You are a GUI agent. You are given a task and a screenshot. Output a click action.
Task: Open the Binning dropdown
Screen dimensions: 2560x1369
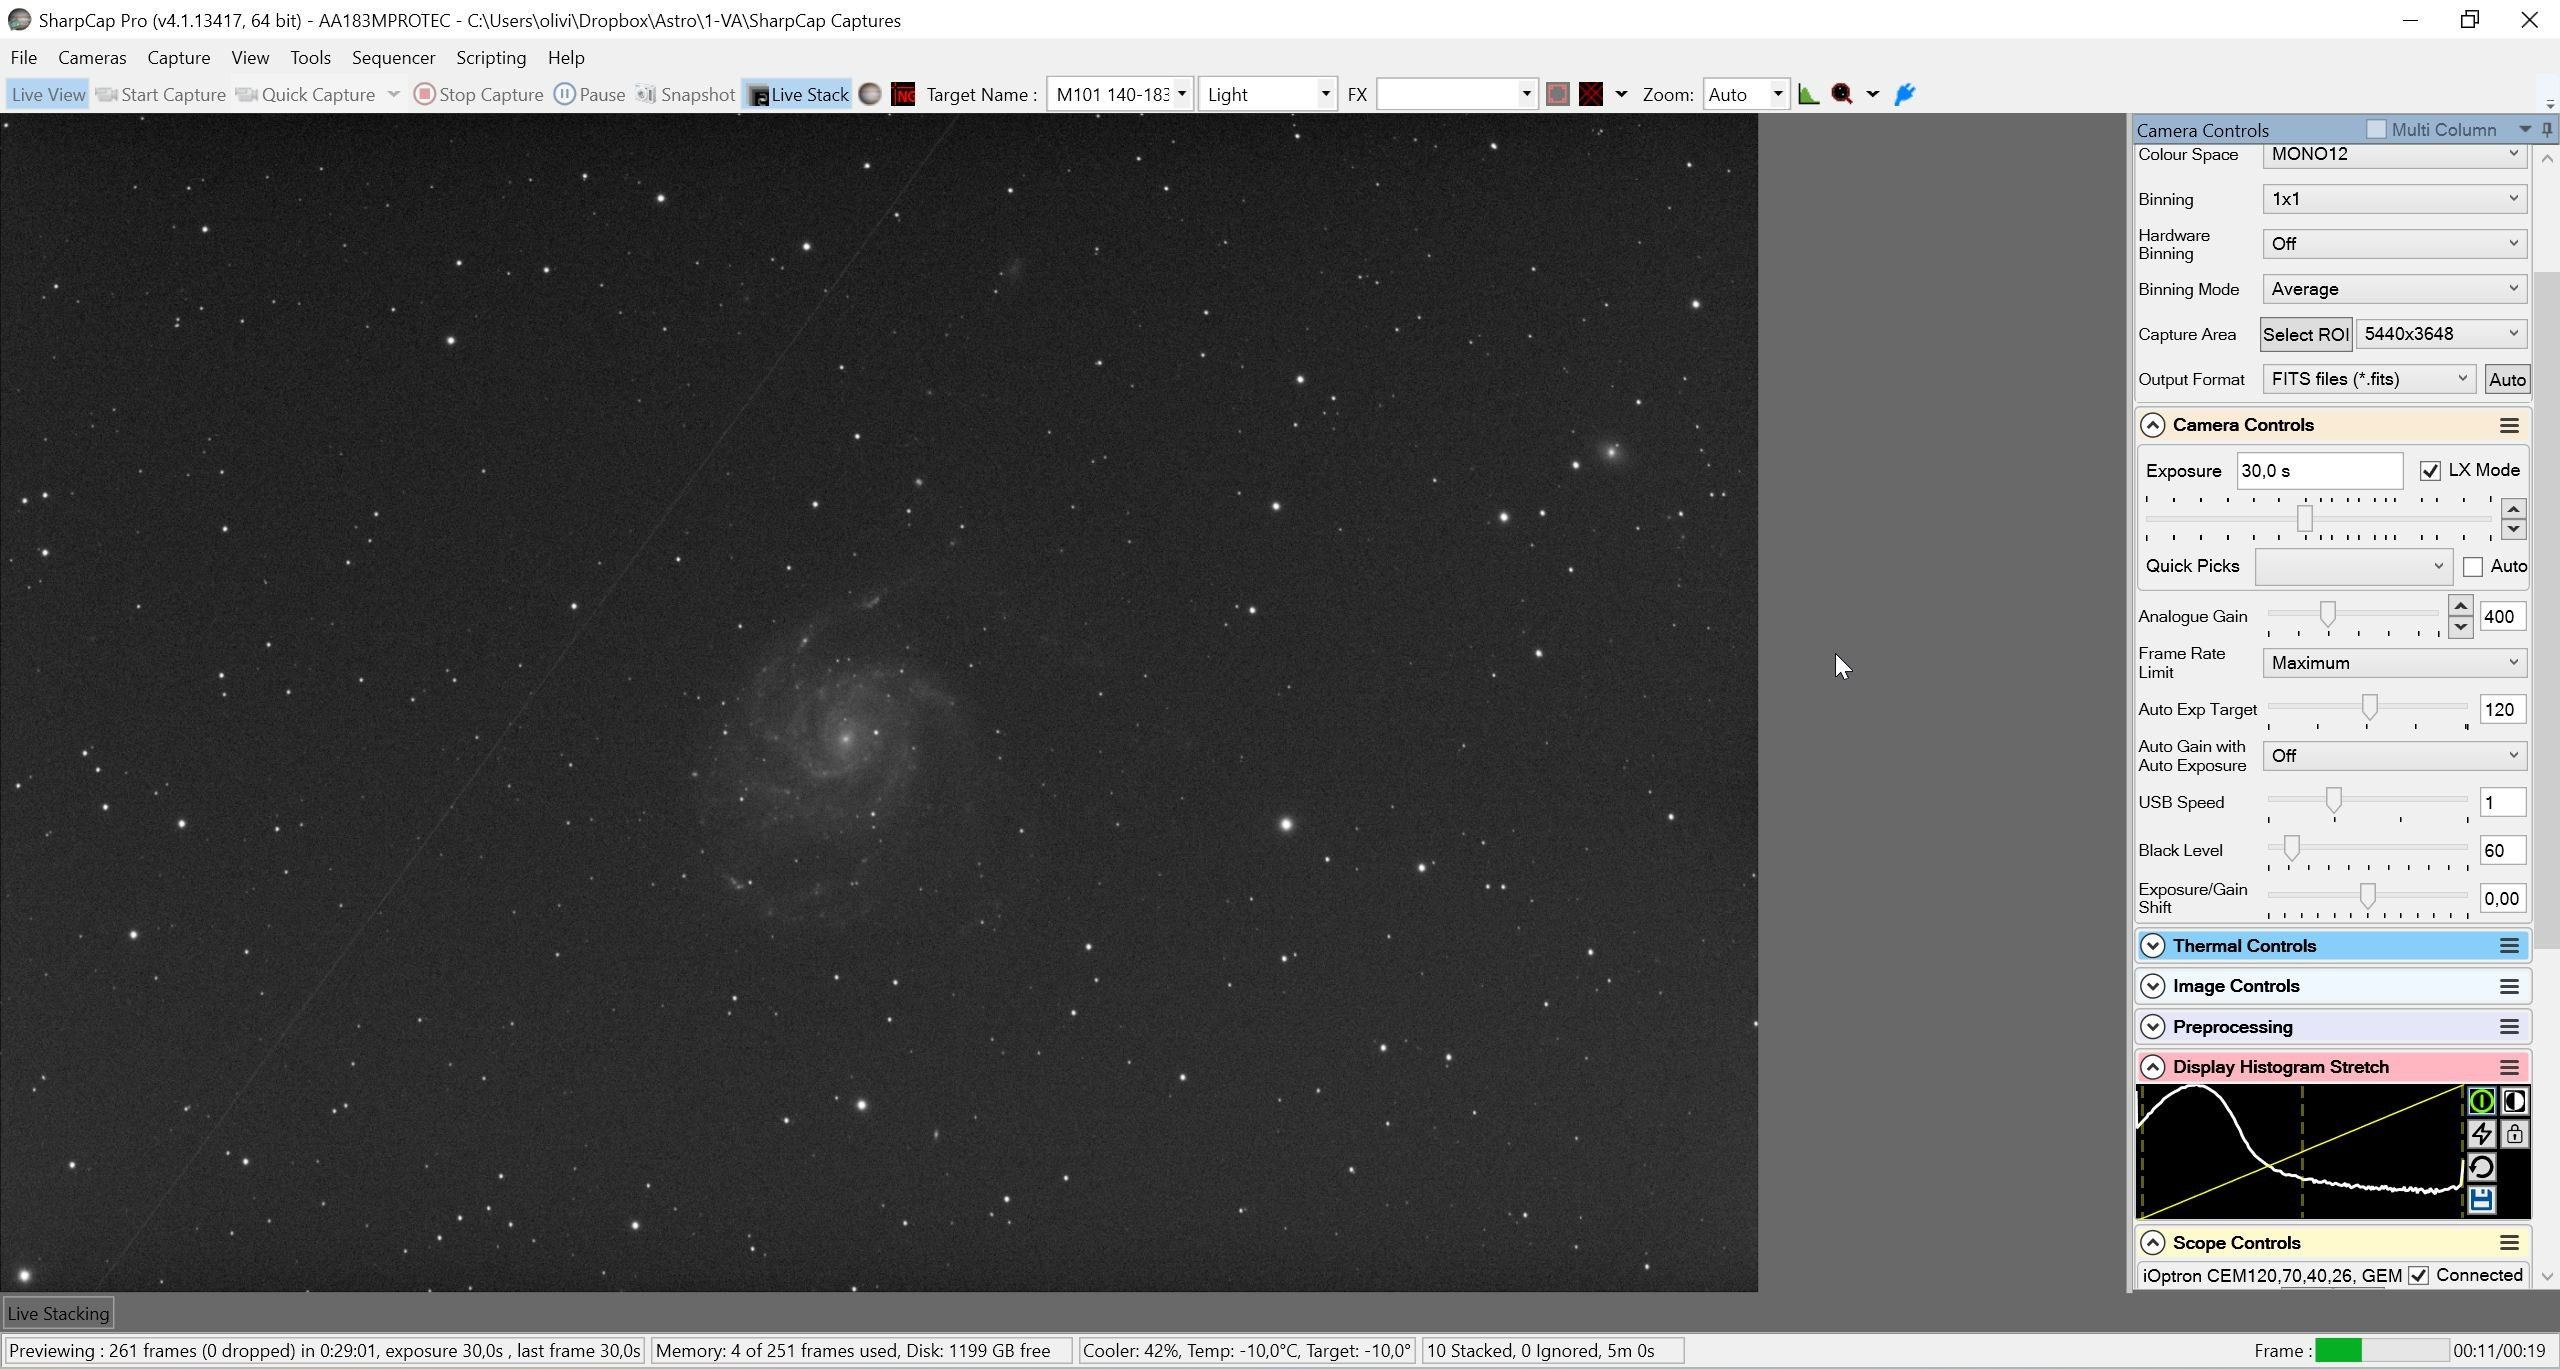[x=2395, y=199]
